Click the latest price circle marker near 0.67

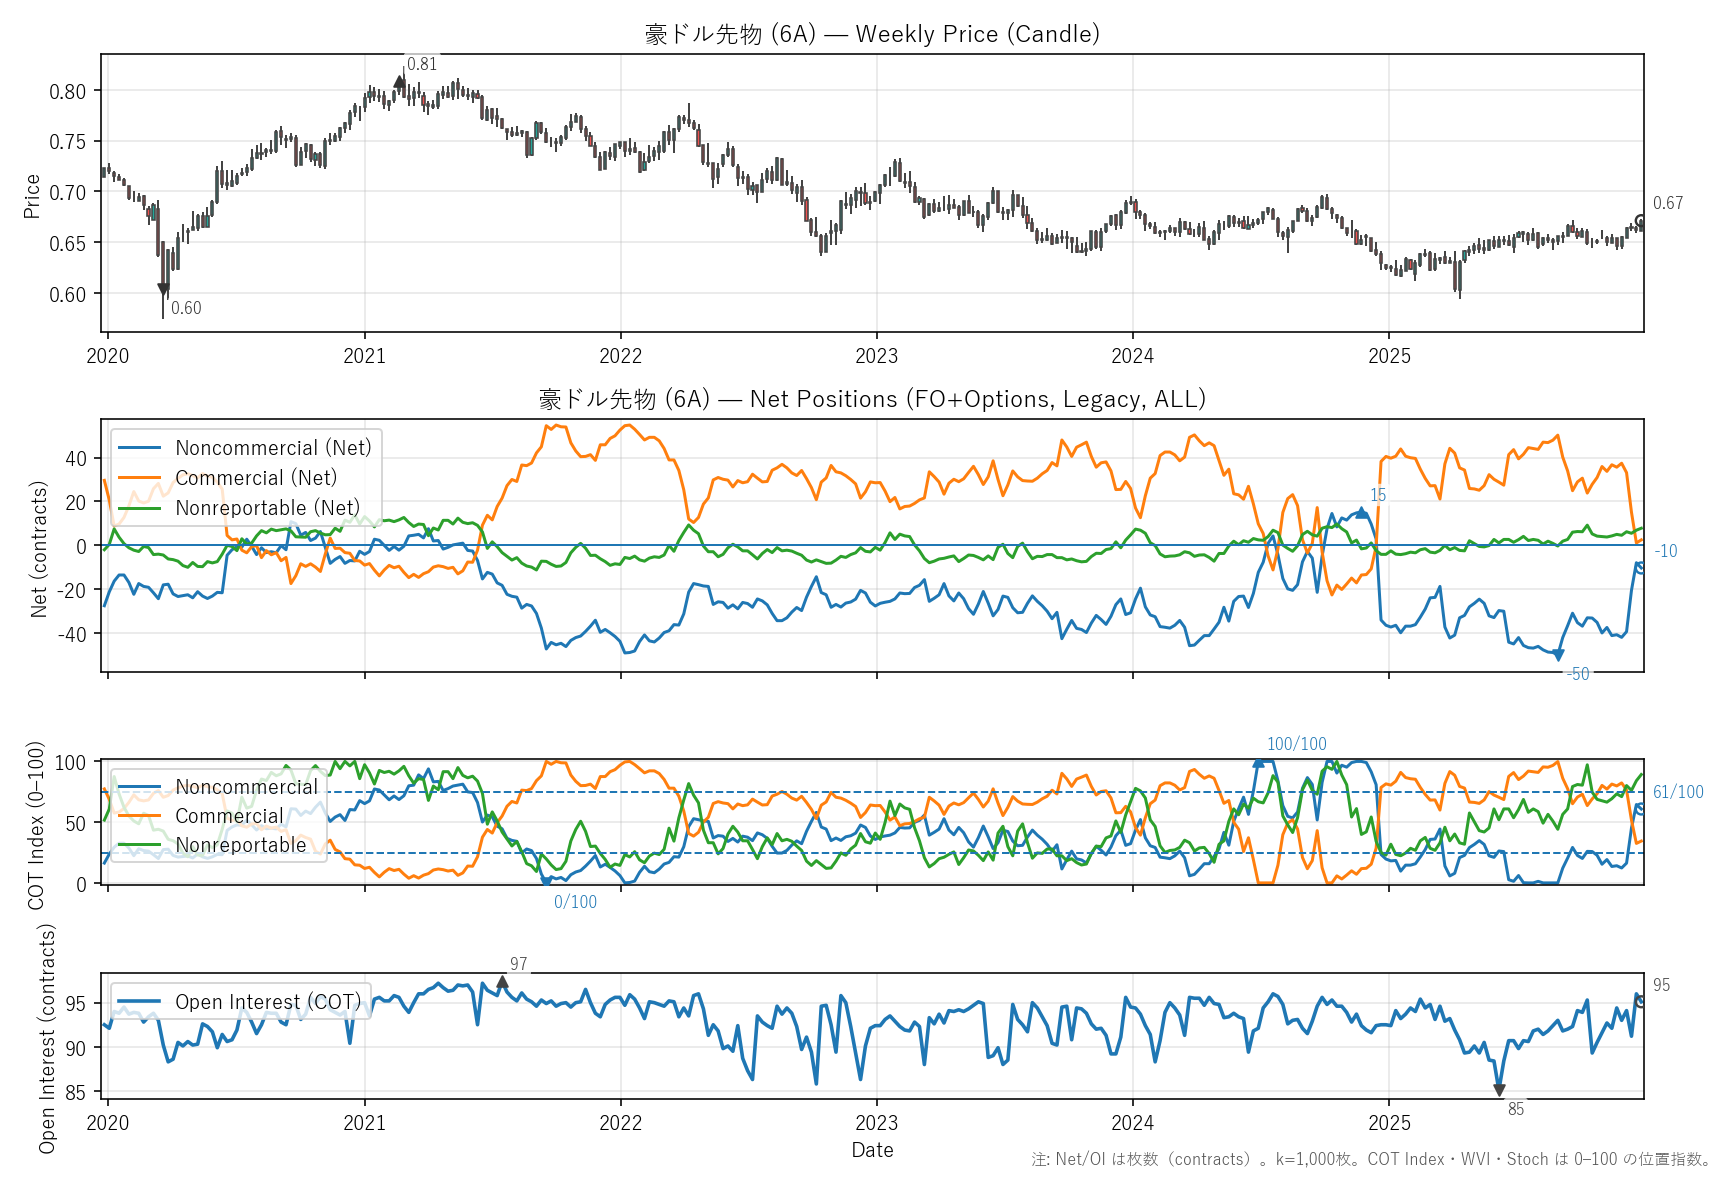pos(1640,220)
